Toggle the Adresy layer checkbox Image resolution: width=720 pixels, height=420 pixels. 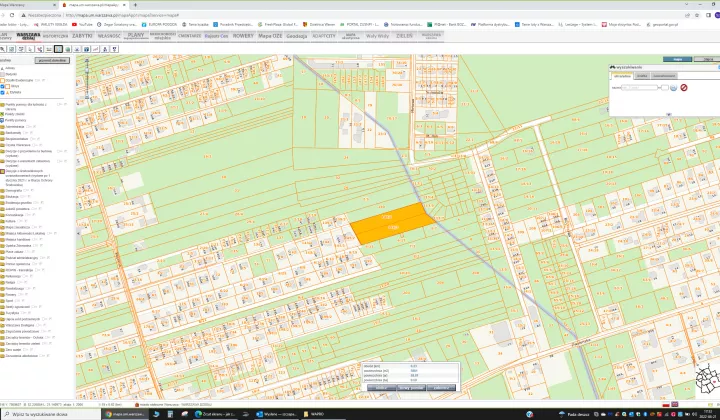click(3, 67)
